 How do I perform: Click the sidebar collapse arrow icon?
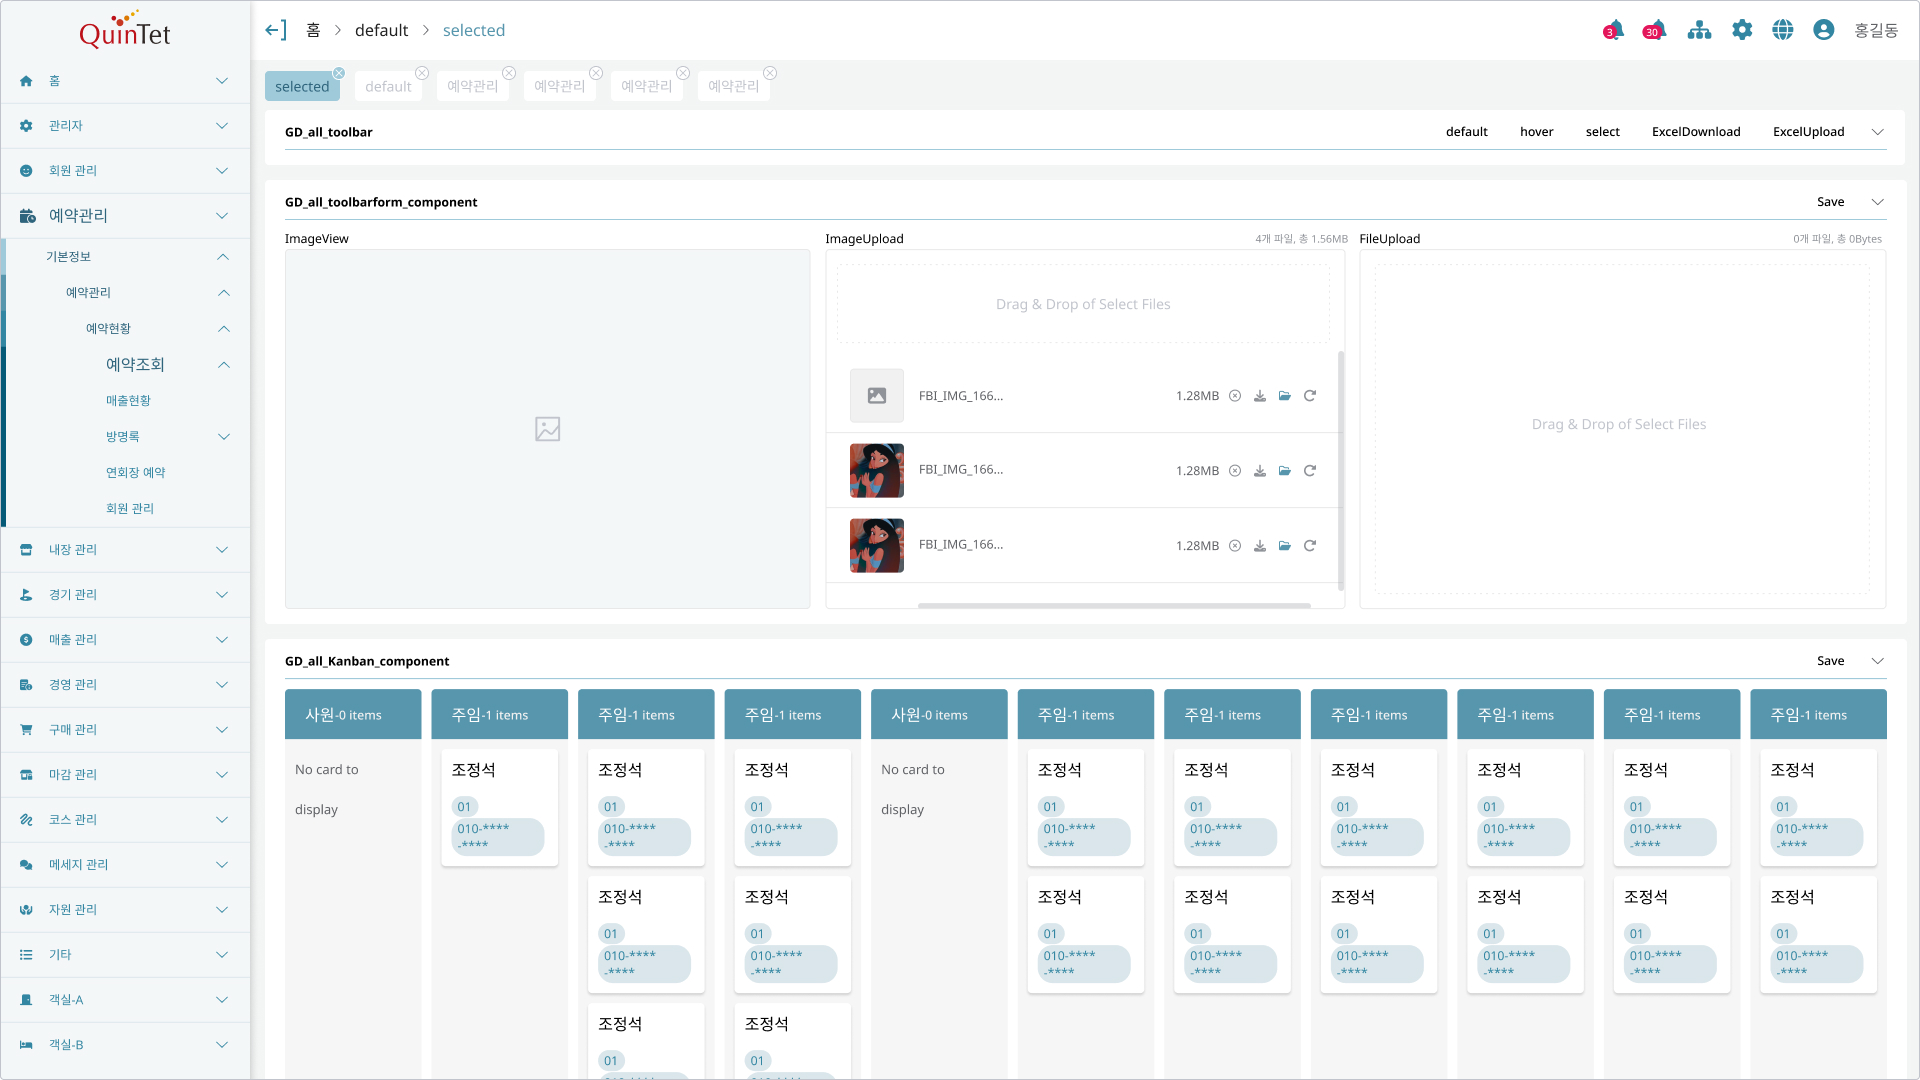click(276, 30)
